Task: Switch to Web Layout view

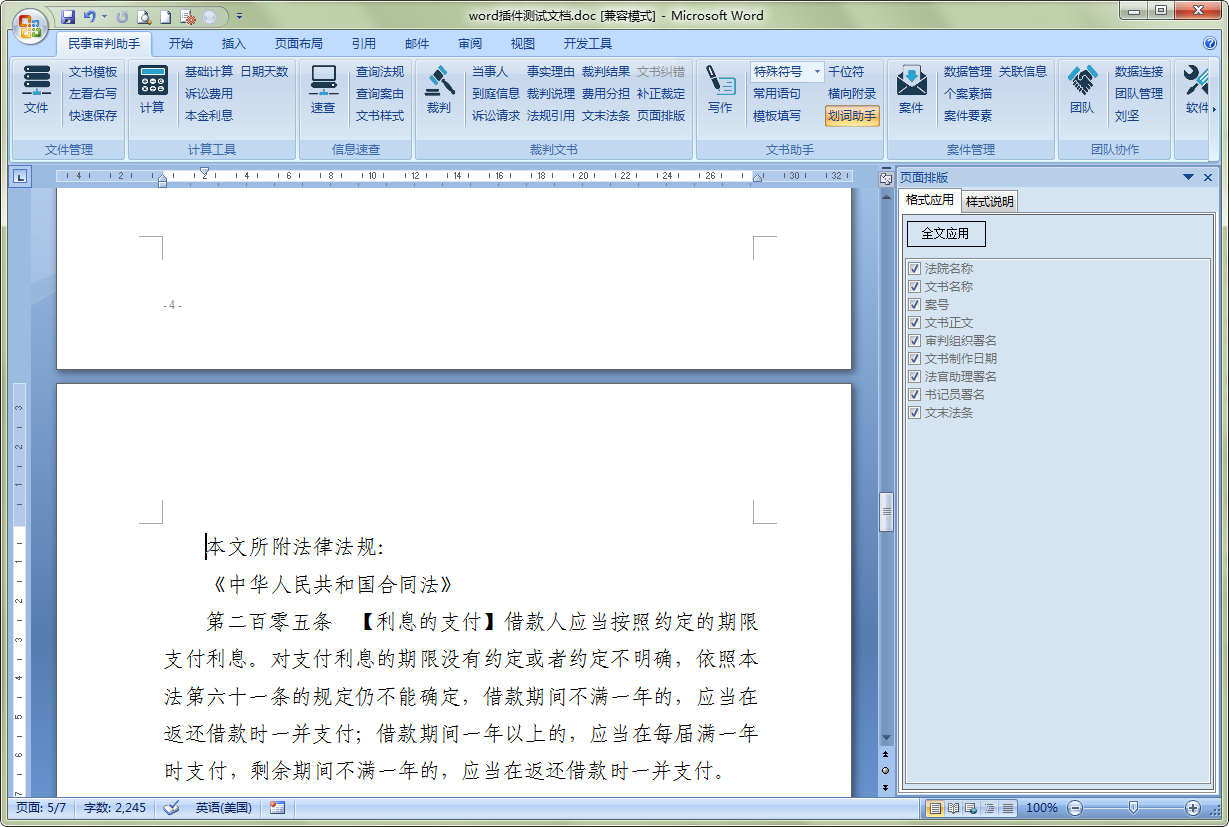Action: (971, 808)
